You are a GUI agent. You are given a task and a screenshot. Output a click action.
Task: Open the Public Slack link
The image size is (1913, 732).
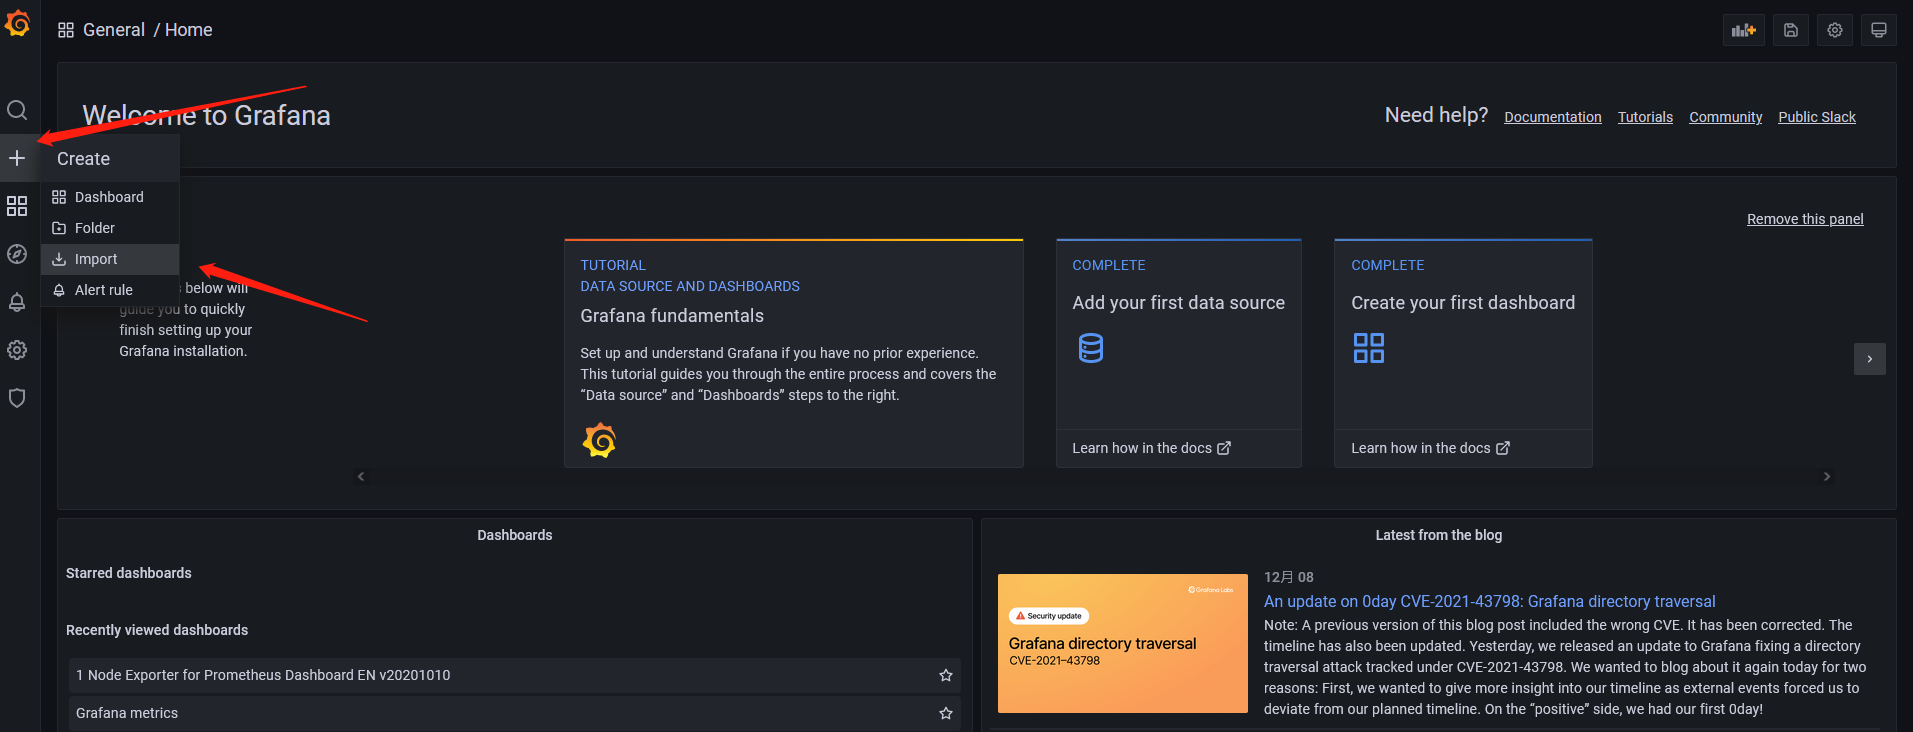point(1817,117)
